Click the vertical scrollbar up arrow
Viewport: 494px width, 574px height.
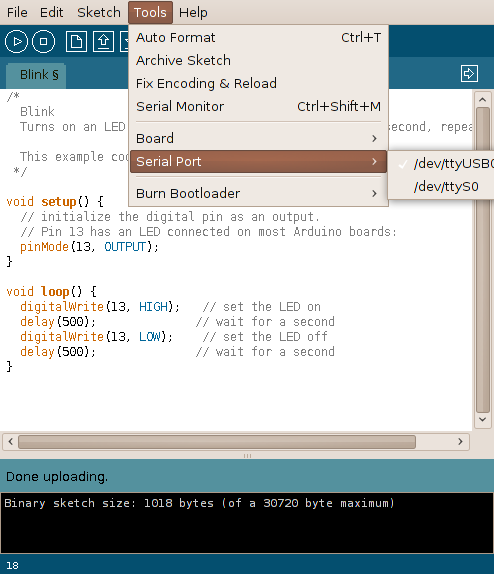tap(482, 99)
